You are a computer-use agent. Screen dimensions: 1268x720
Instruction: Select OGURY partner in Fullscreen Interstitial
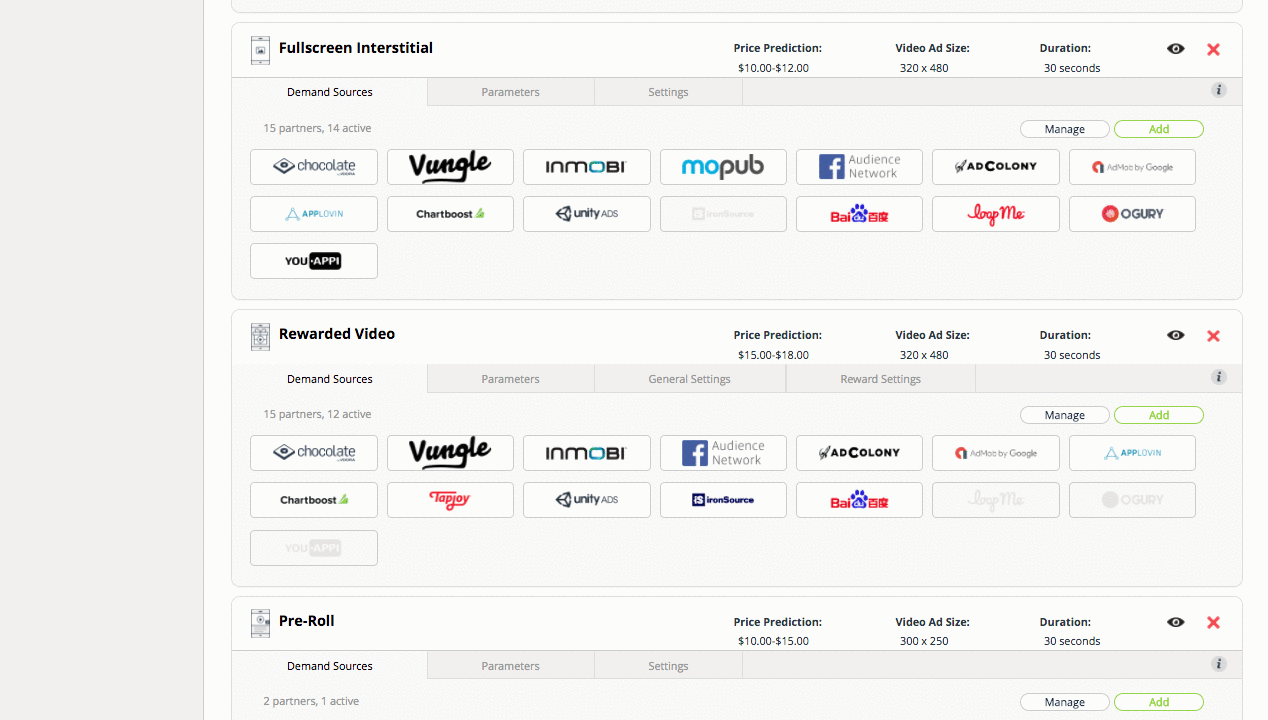pyautogui.click(x=1132, y=214)
